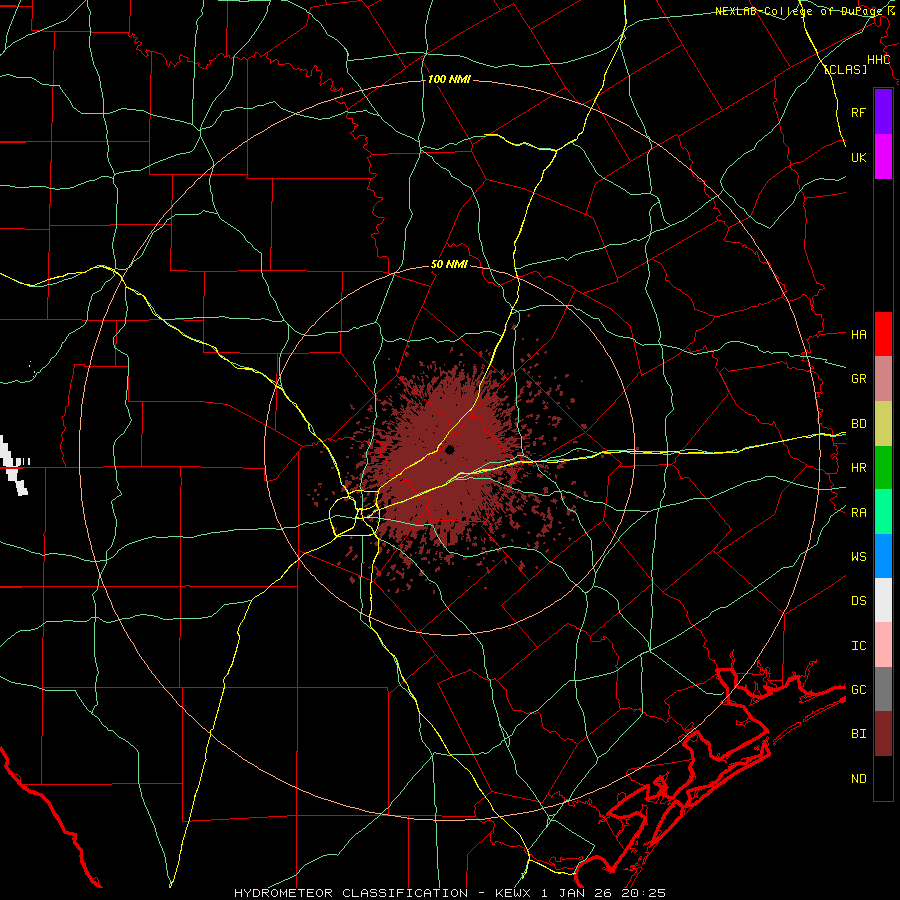Click the white echo patch at left edge
900x900 pixels.
(14, 465)
